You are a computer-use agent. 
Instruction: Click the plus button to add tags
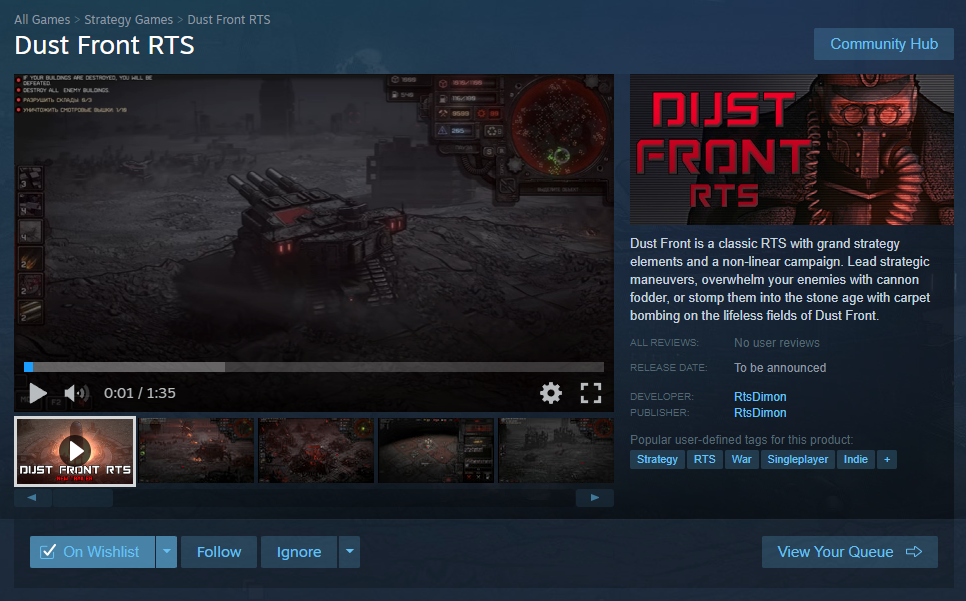point(887,459)
